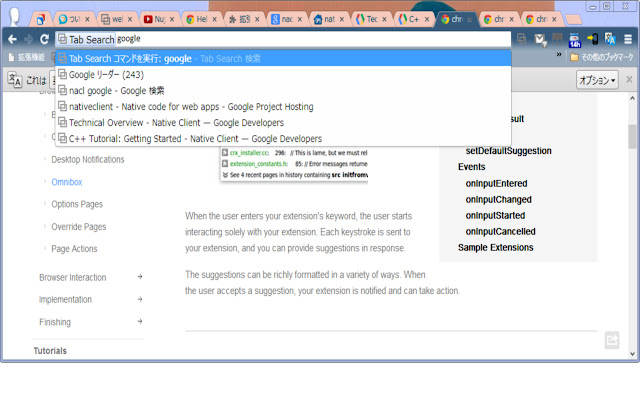Select C++ Tutorial: Getting Started suggestion
640x400 pixels.
pos(283,138)
